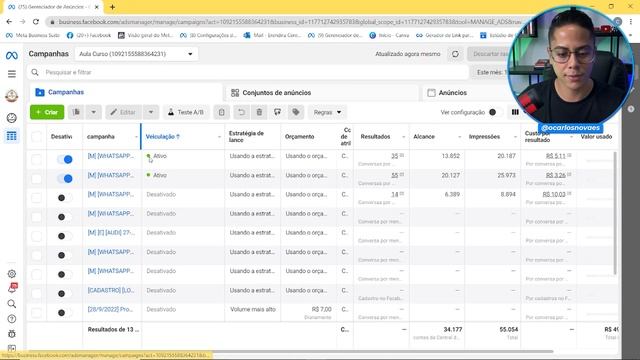This screenshot has width=640, height=360.
Task: Open the Impressões column dropdown arrow
Action: click(x=515, y=137)
